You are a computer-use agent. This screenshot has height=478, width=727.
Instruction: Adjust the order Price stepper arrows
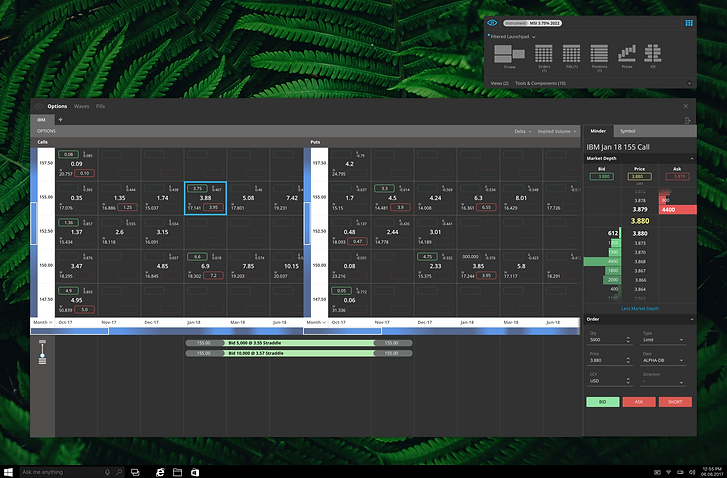click(x=628, y=360)
